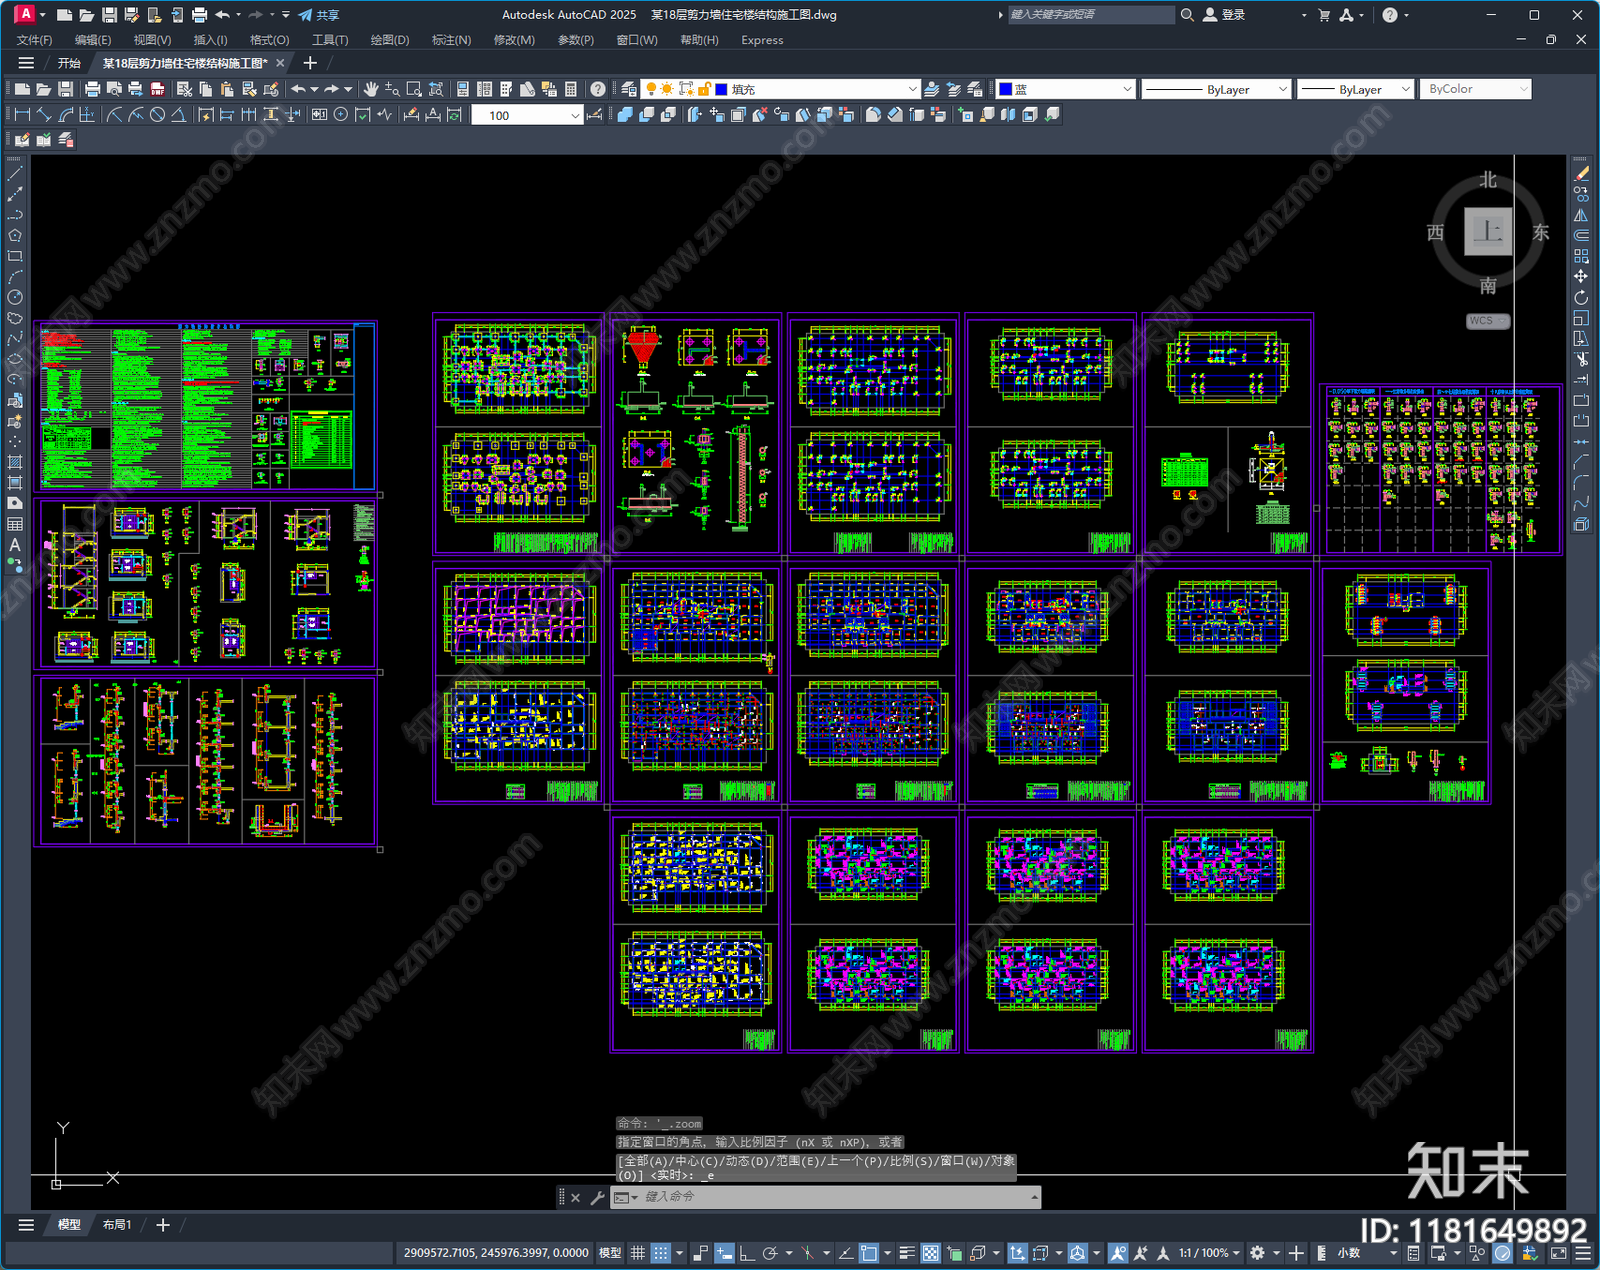Toggle ortho mode in status bar
Screen dimensions: 1600x1270
[746, 1253]
